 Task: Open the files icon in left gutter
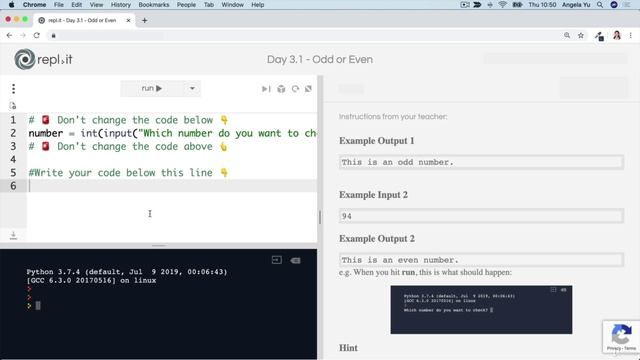coord(13,106)
